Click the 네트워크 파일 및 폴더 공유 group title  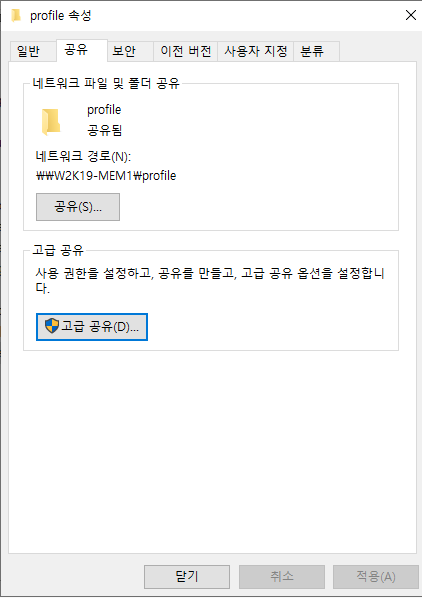(106, 83)
